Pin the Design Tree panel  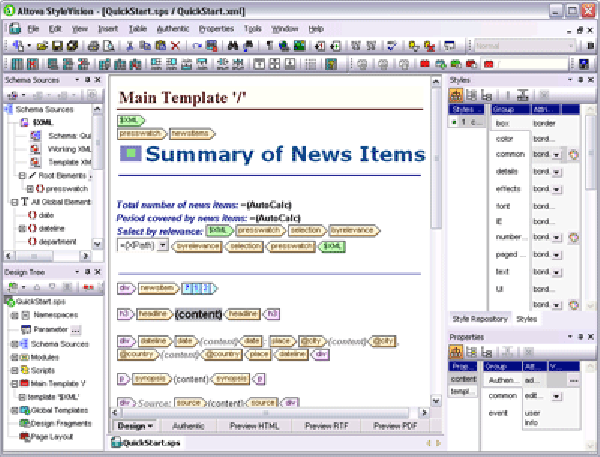point(87,272)
